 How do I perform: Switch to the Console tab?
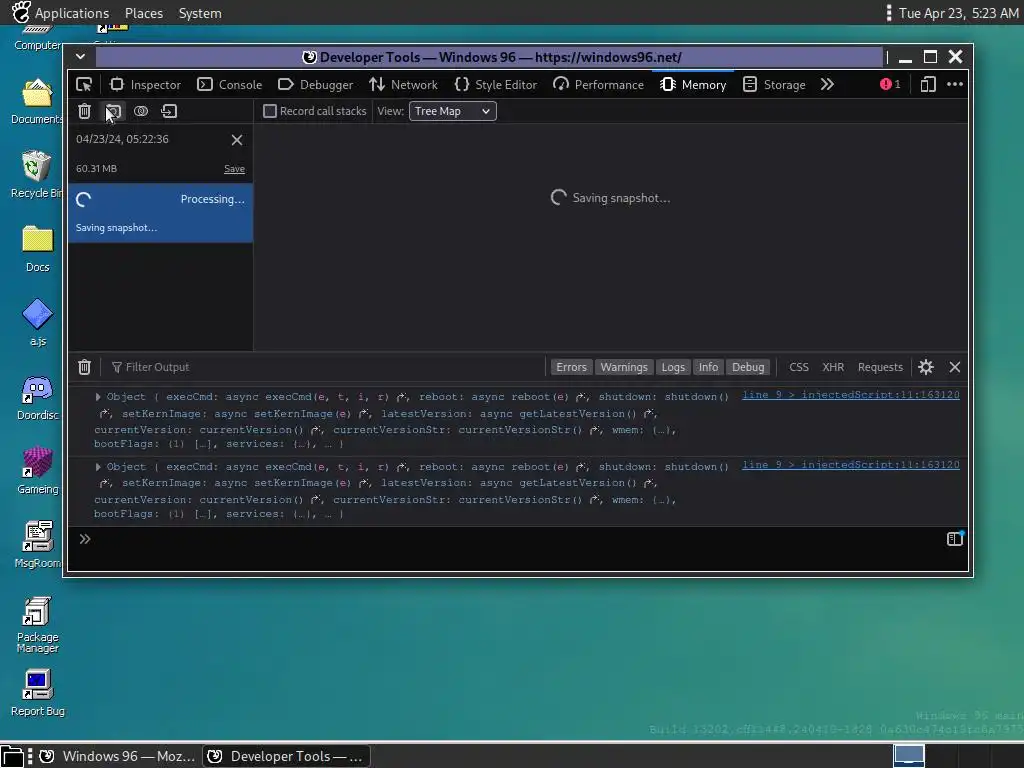click(230, 84)
